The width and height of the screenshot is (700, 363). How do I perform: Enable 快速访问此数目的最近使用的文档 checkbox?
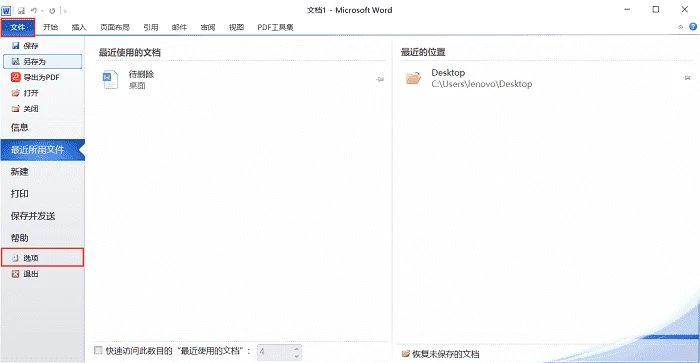[x=98, y=350]
